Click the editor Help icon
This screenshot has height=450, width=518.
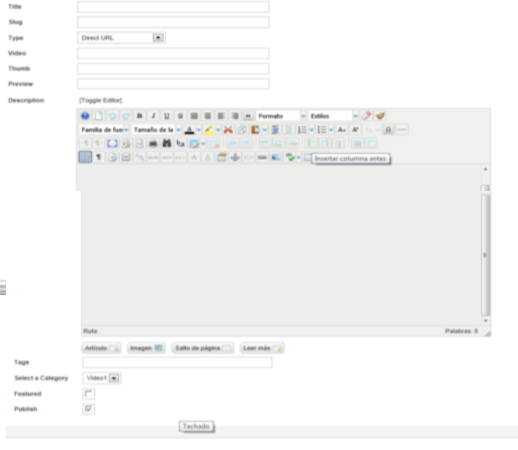85,116
